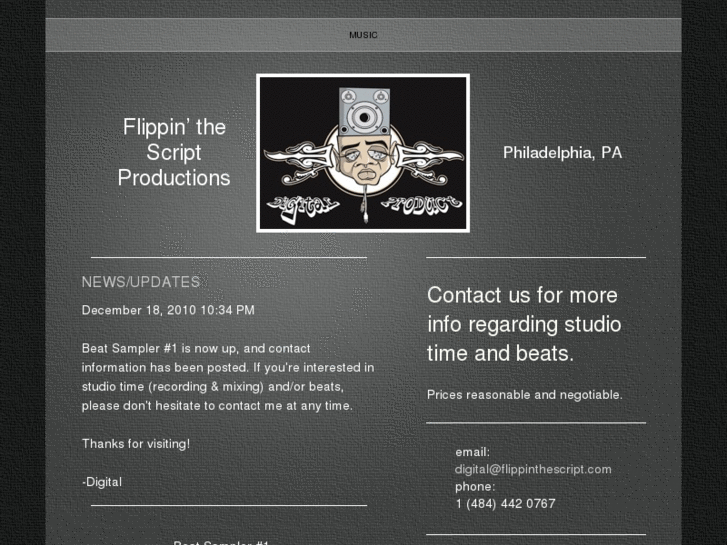This screenshot has width=727, height=545.
Task: Click the 'Philadelphia, PA' location text
Action: [x=562, y=153]
